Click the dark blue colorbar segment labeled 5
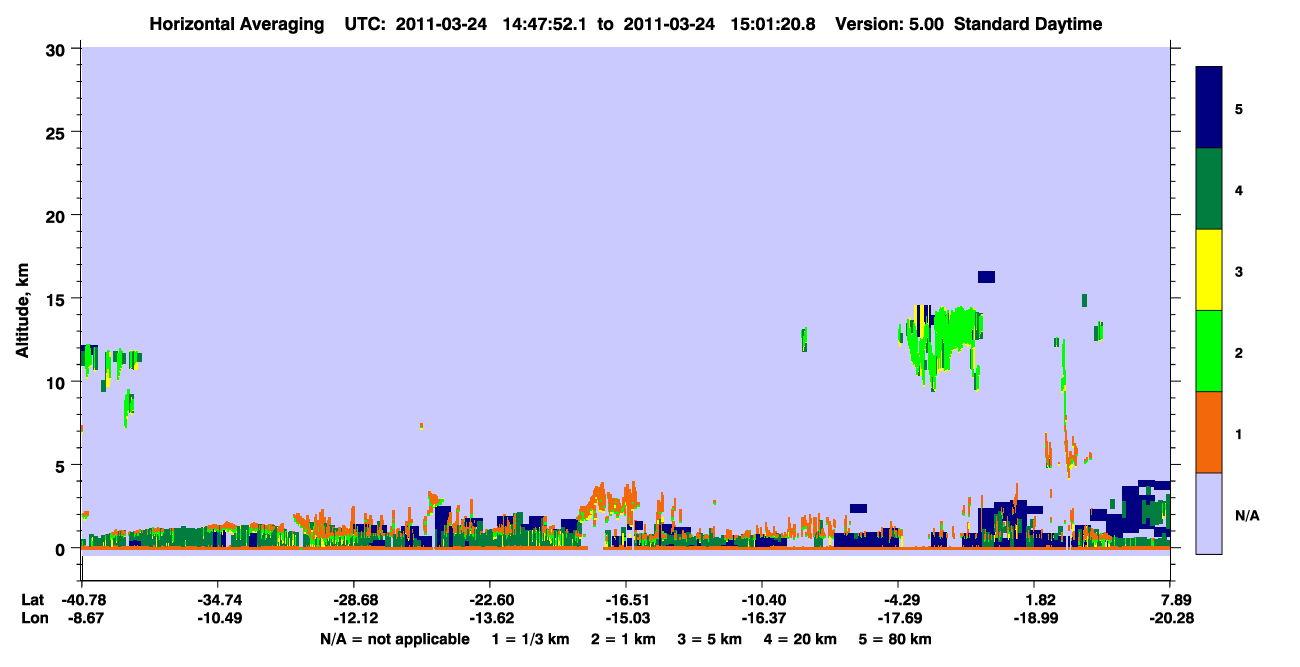Image resolution: width=1300 pixels, height=667 pixels. tap(1209, 108)
